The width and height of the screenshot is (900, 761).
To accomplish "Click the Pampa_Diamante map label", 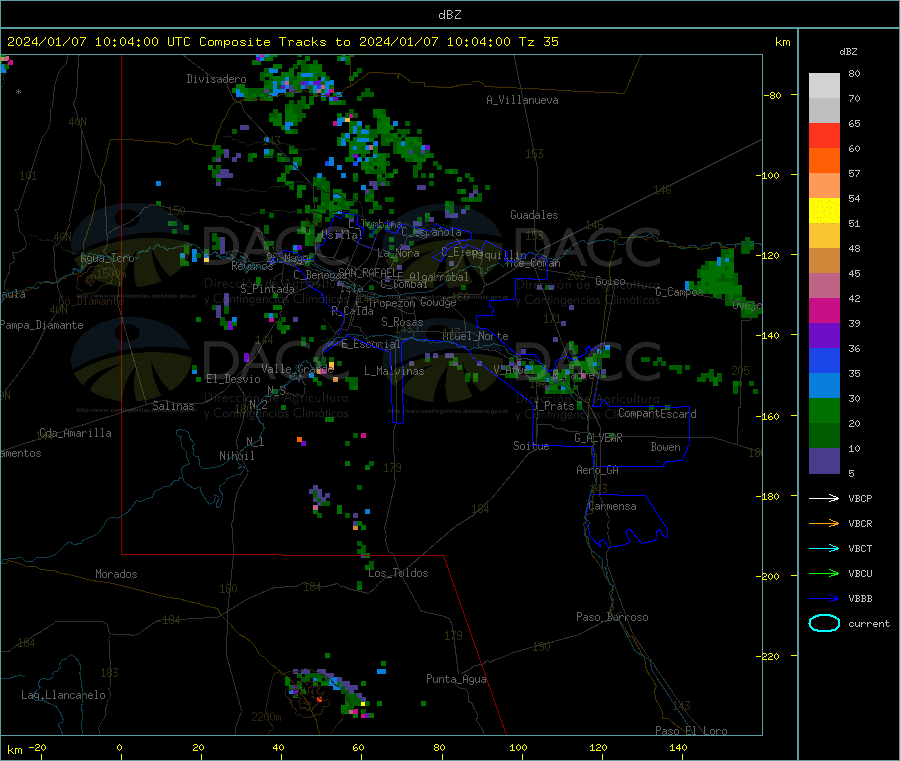I will 42,325.
